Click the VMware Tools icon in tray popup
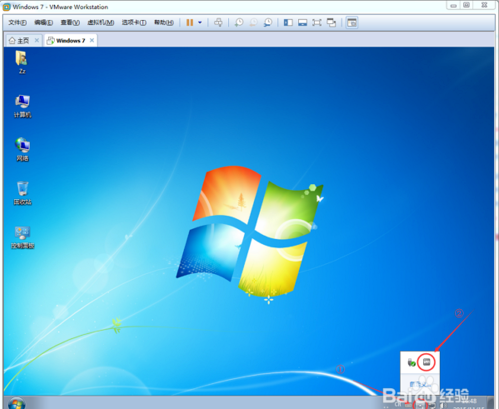499x409 pixels. click(x=426, y=362)
